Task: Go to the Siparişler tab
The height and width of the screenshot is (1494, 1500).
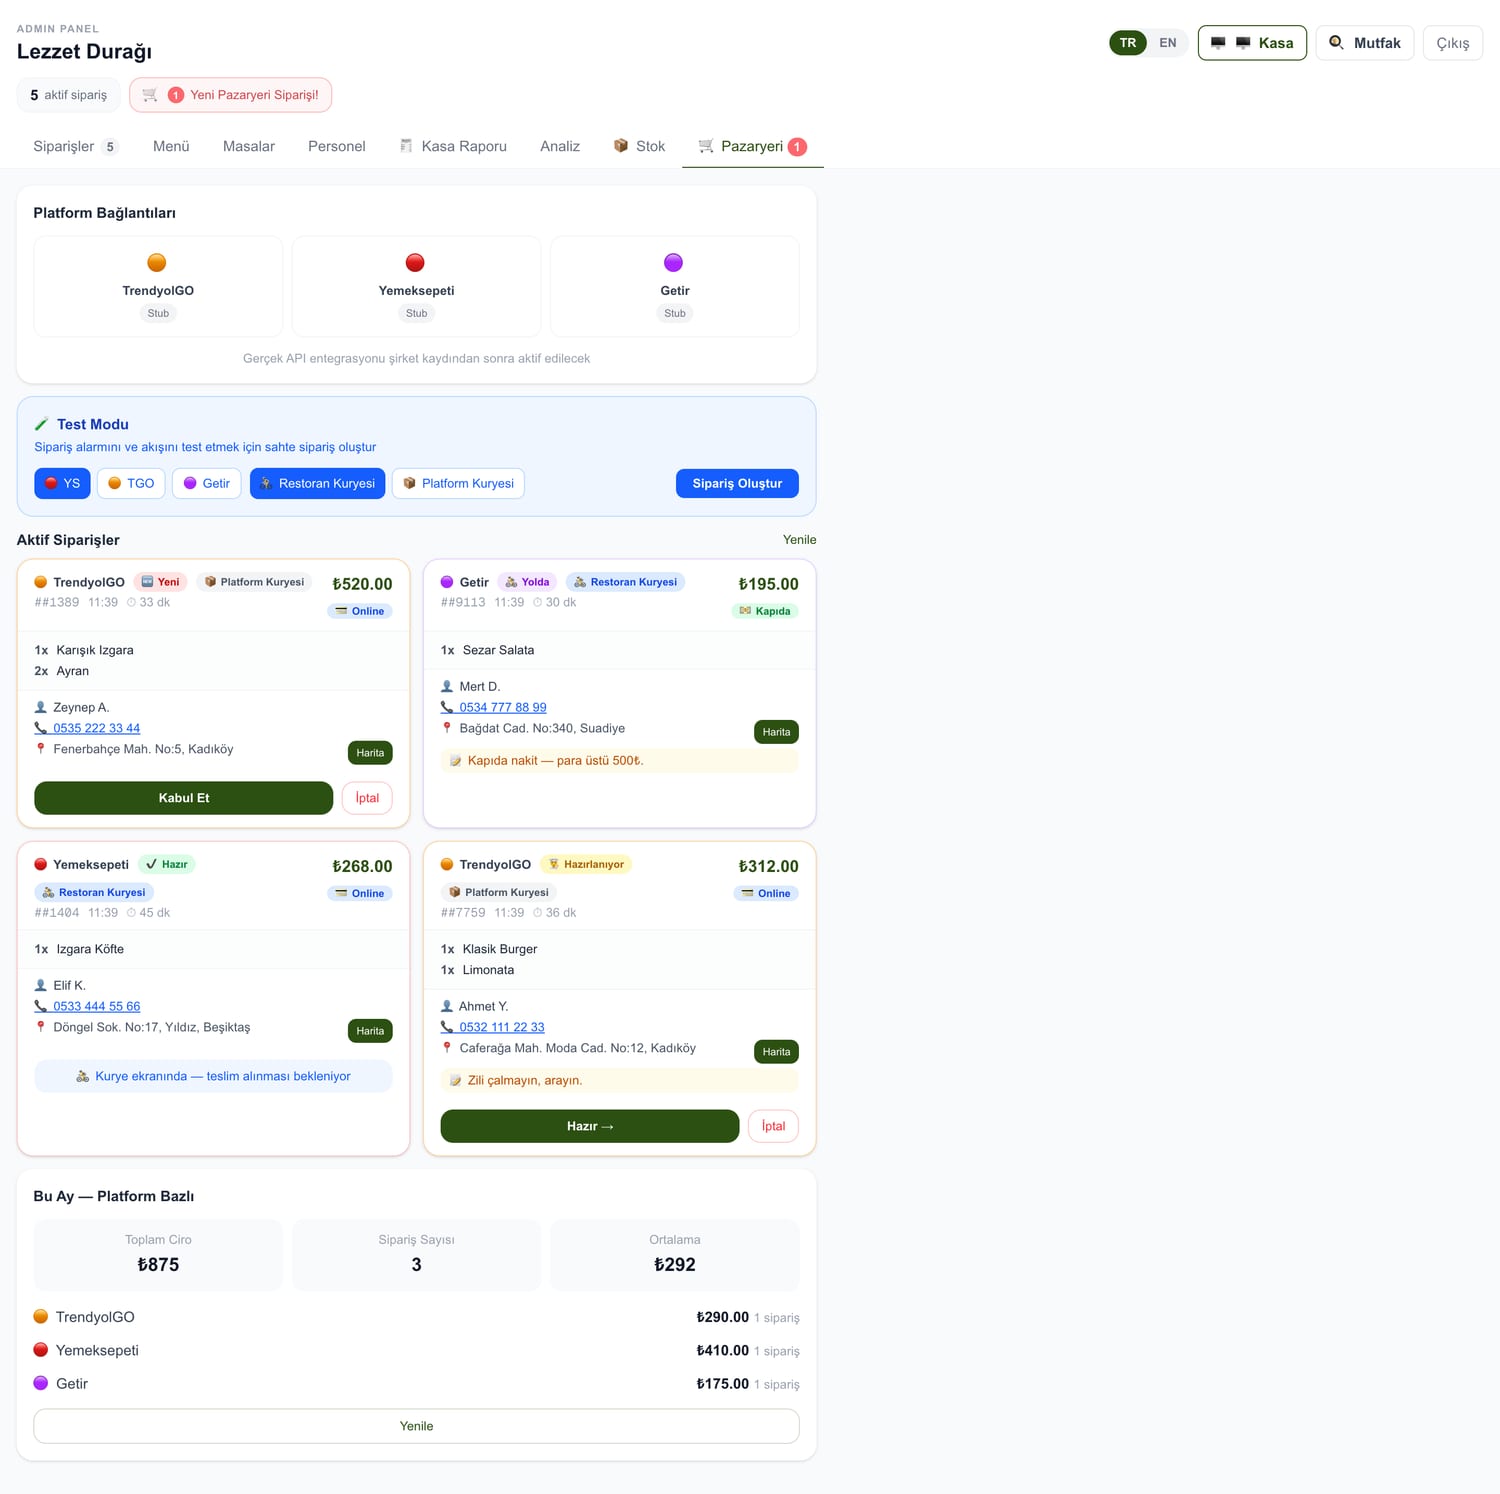Action: point(76,146)
